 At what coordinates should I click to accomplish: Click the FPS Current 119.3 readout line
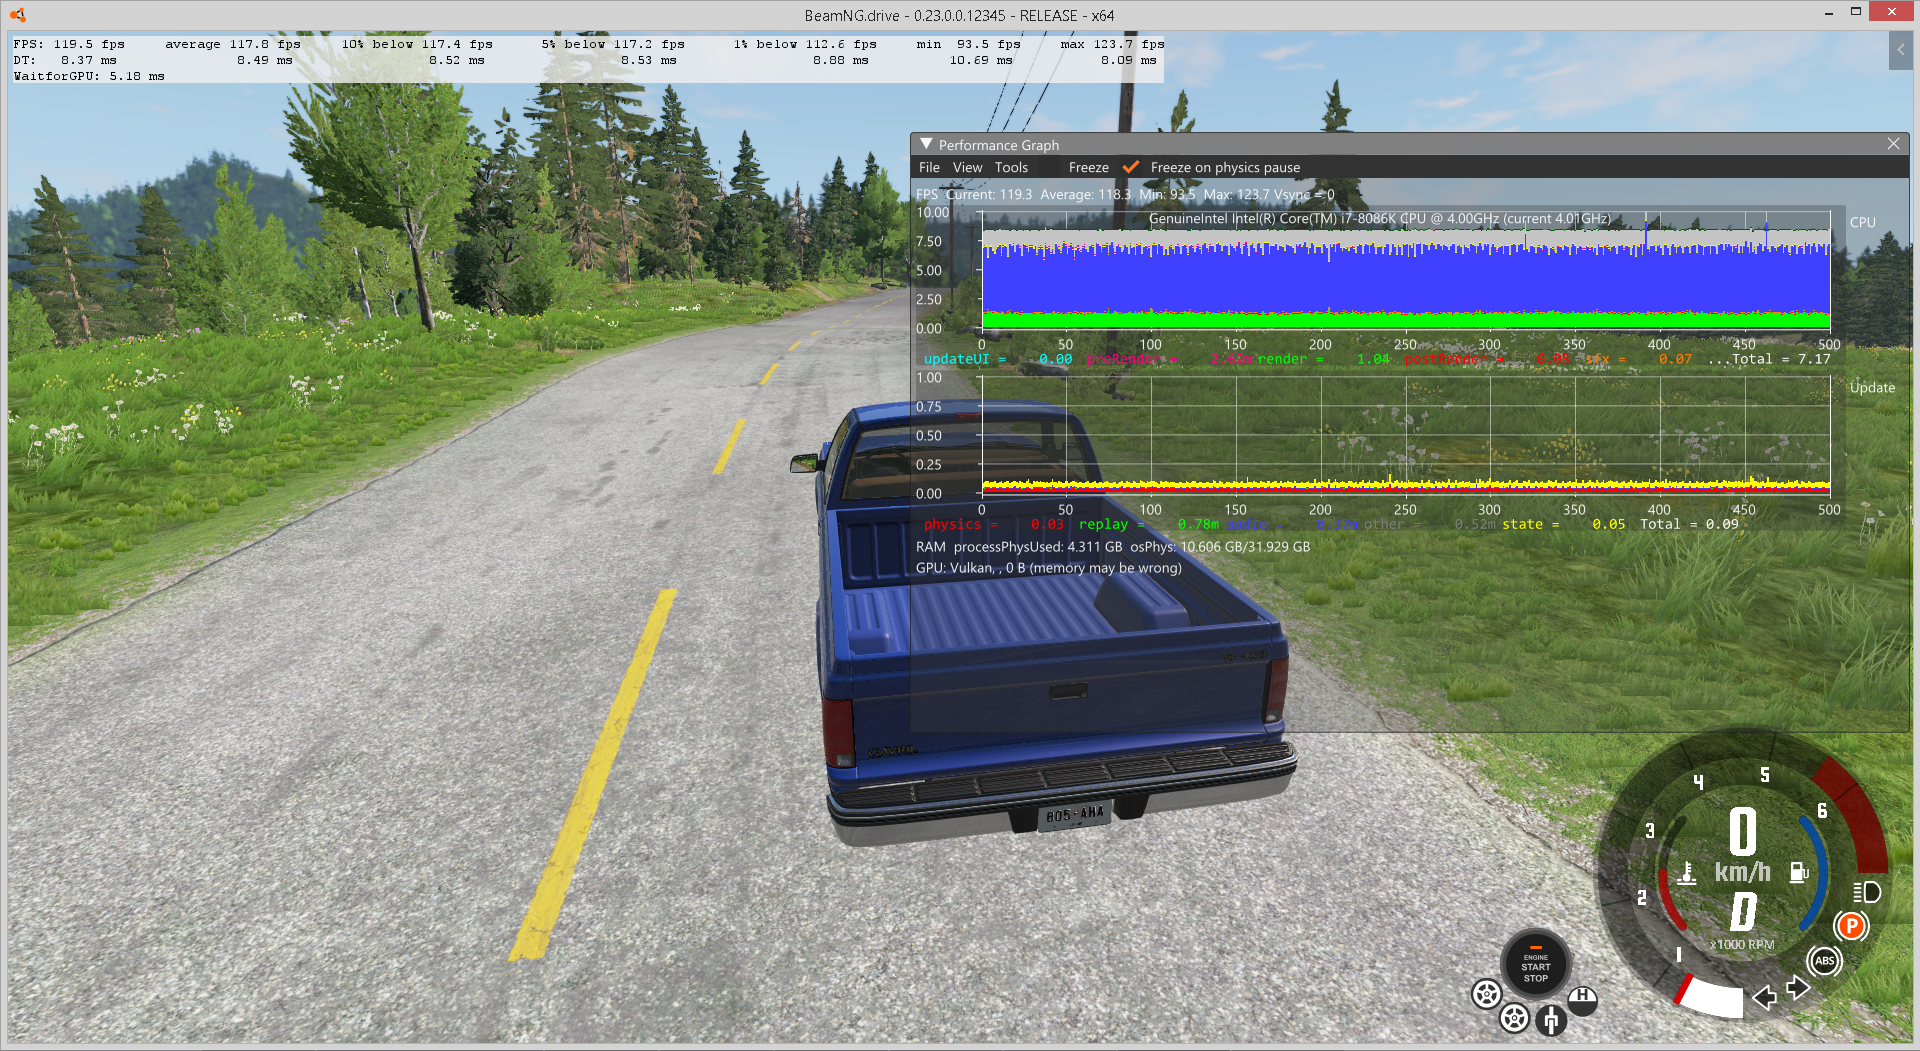[1125, 195]
